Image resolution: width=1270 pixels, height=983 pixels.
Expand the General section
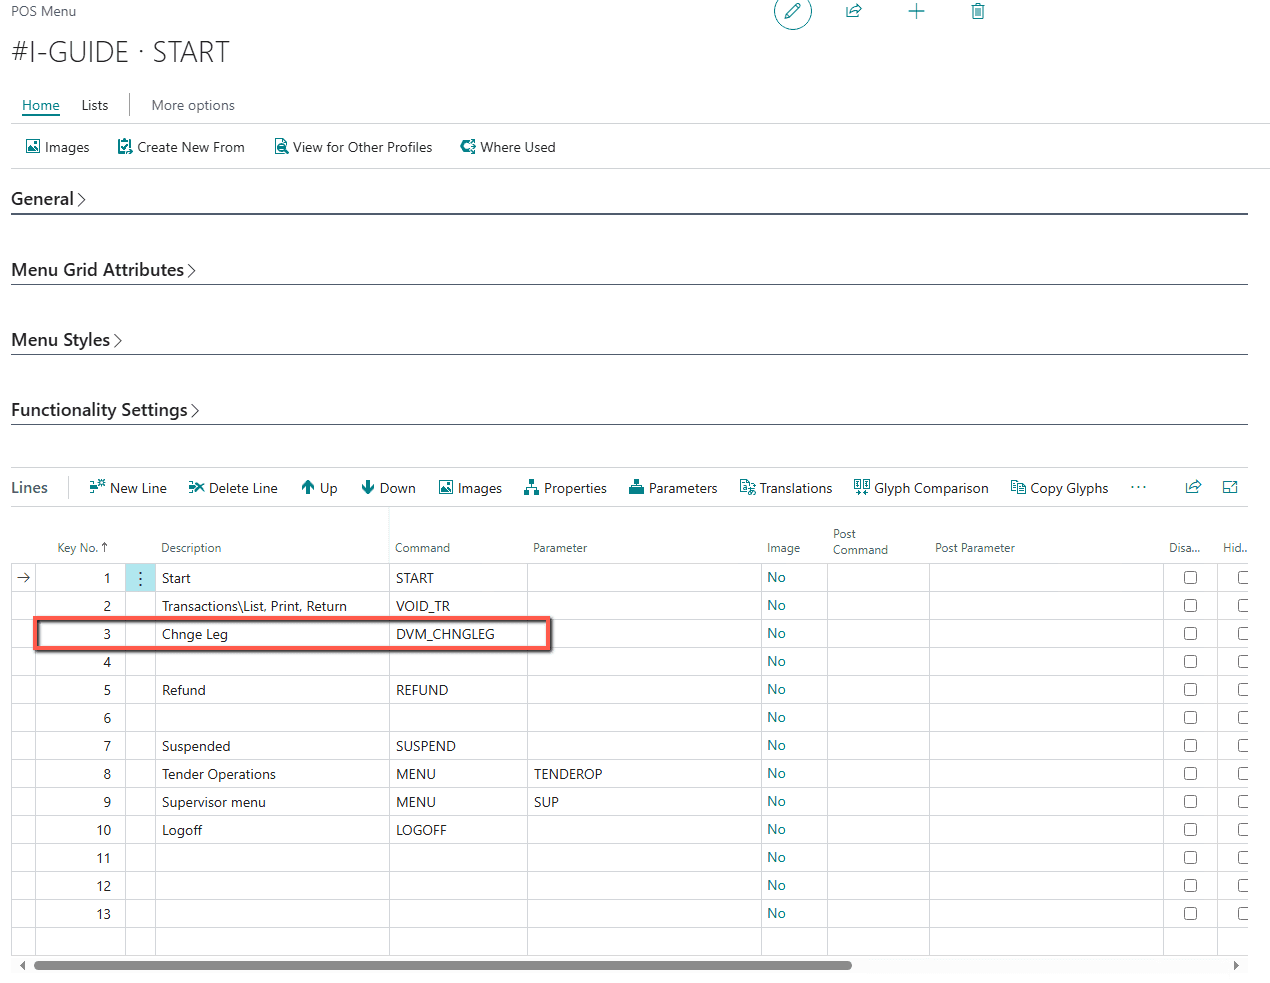48,199
